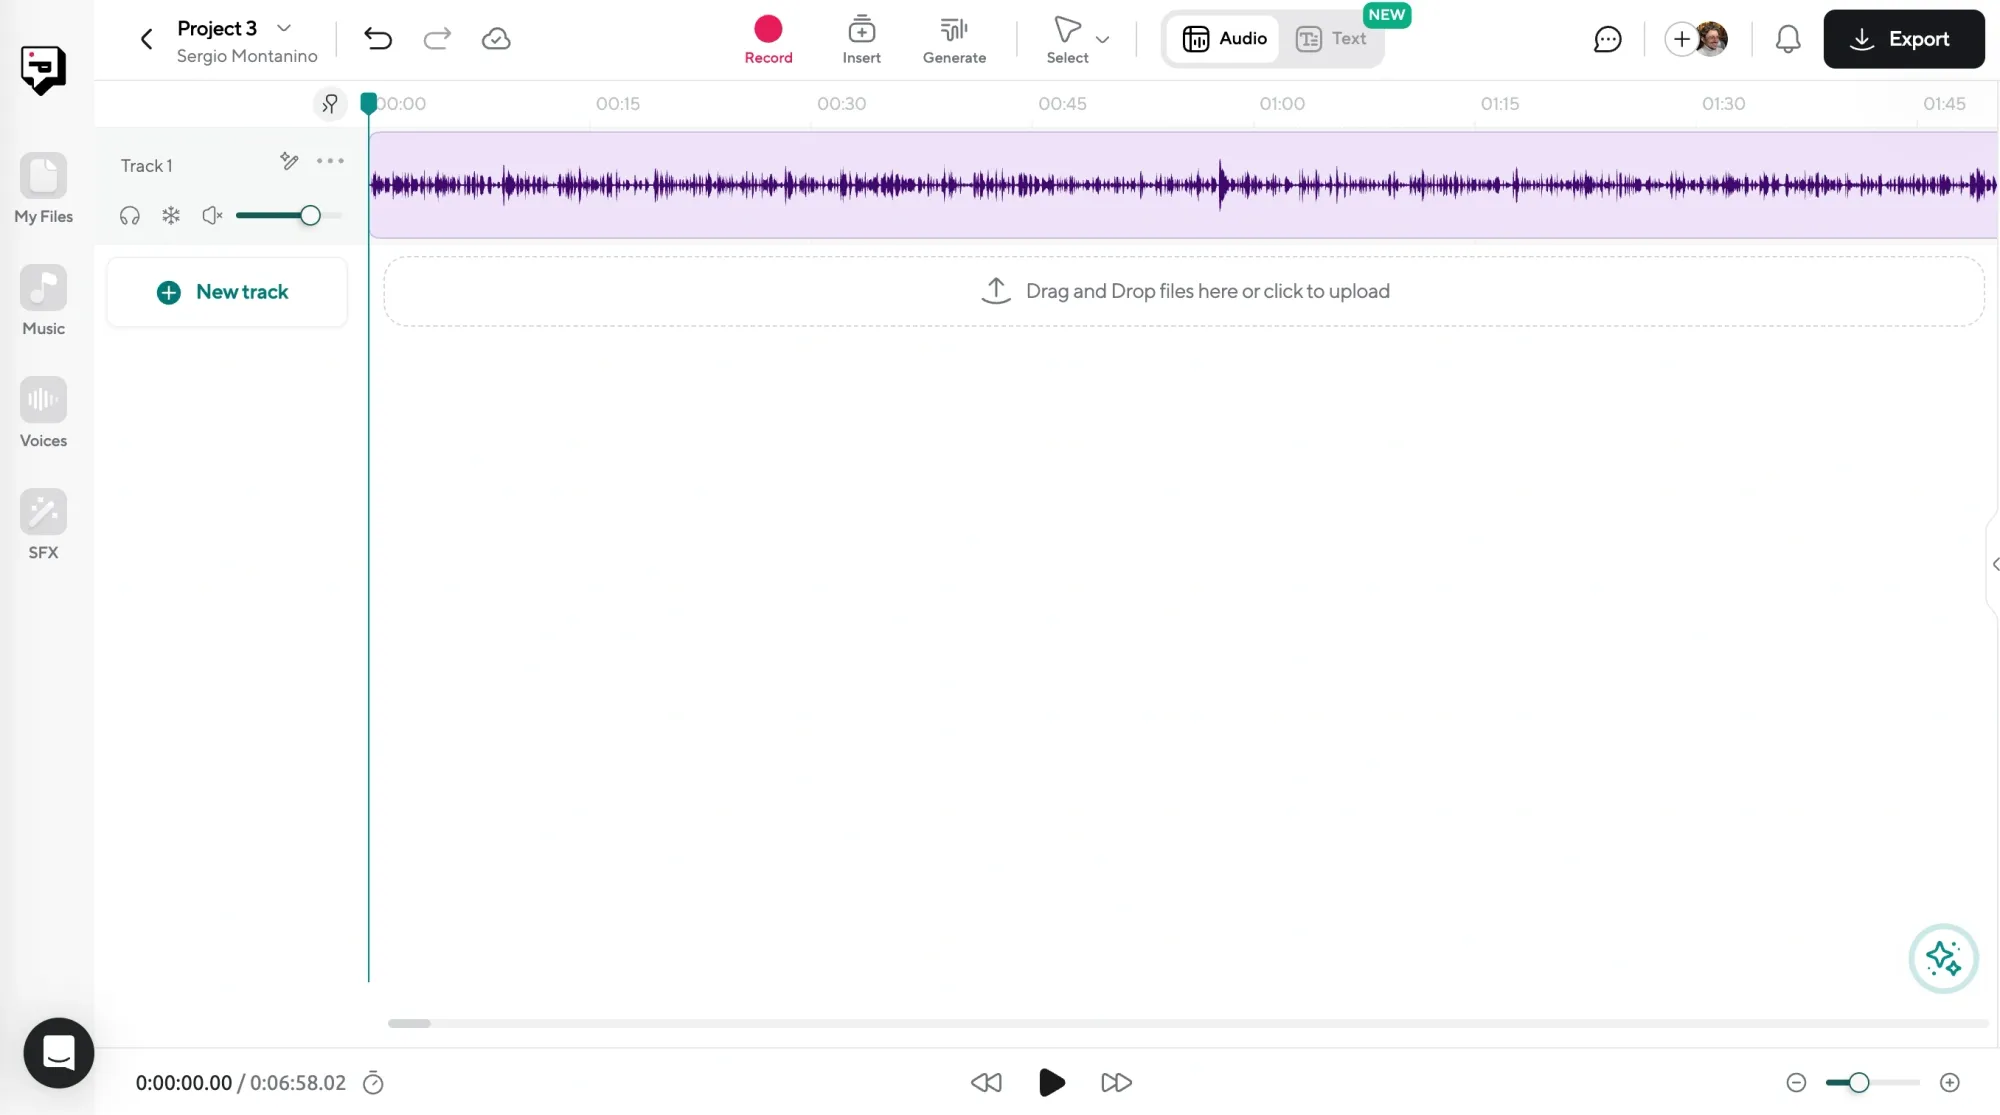
Task: Toggle Track 1 snowflake freeze icon
Action: tap(170, 214)
